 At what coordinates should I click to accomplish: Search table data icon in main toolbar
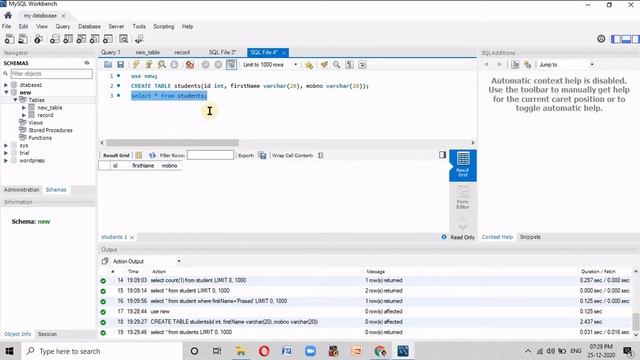tap(124, 39)
